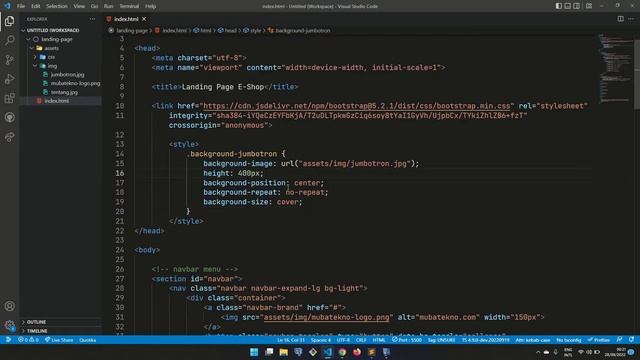Viewport: 640px width, 360px height.
Task: Open the View menu
Action: (79, 6)
